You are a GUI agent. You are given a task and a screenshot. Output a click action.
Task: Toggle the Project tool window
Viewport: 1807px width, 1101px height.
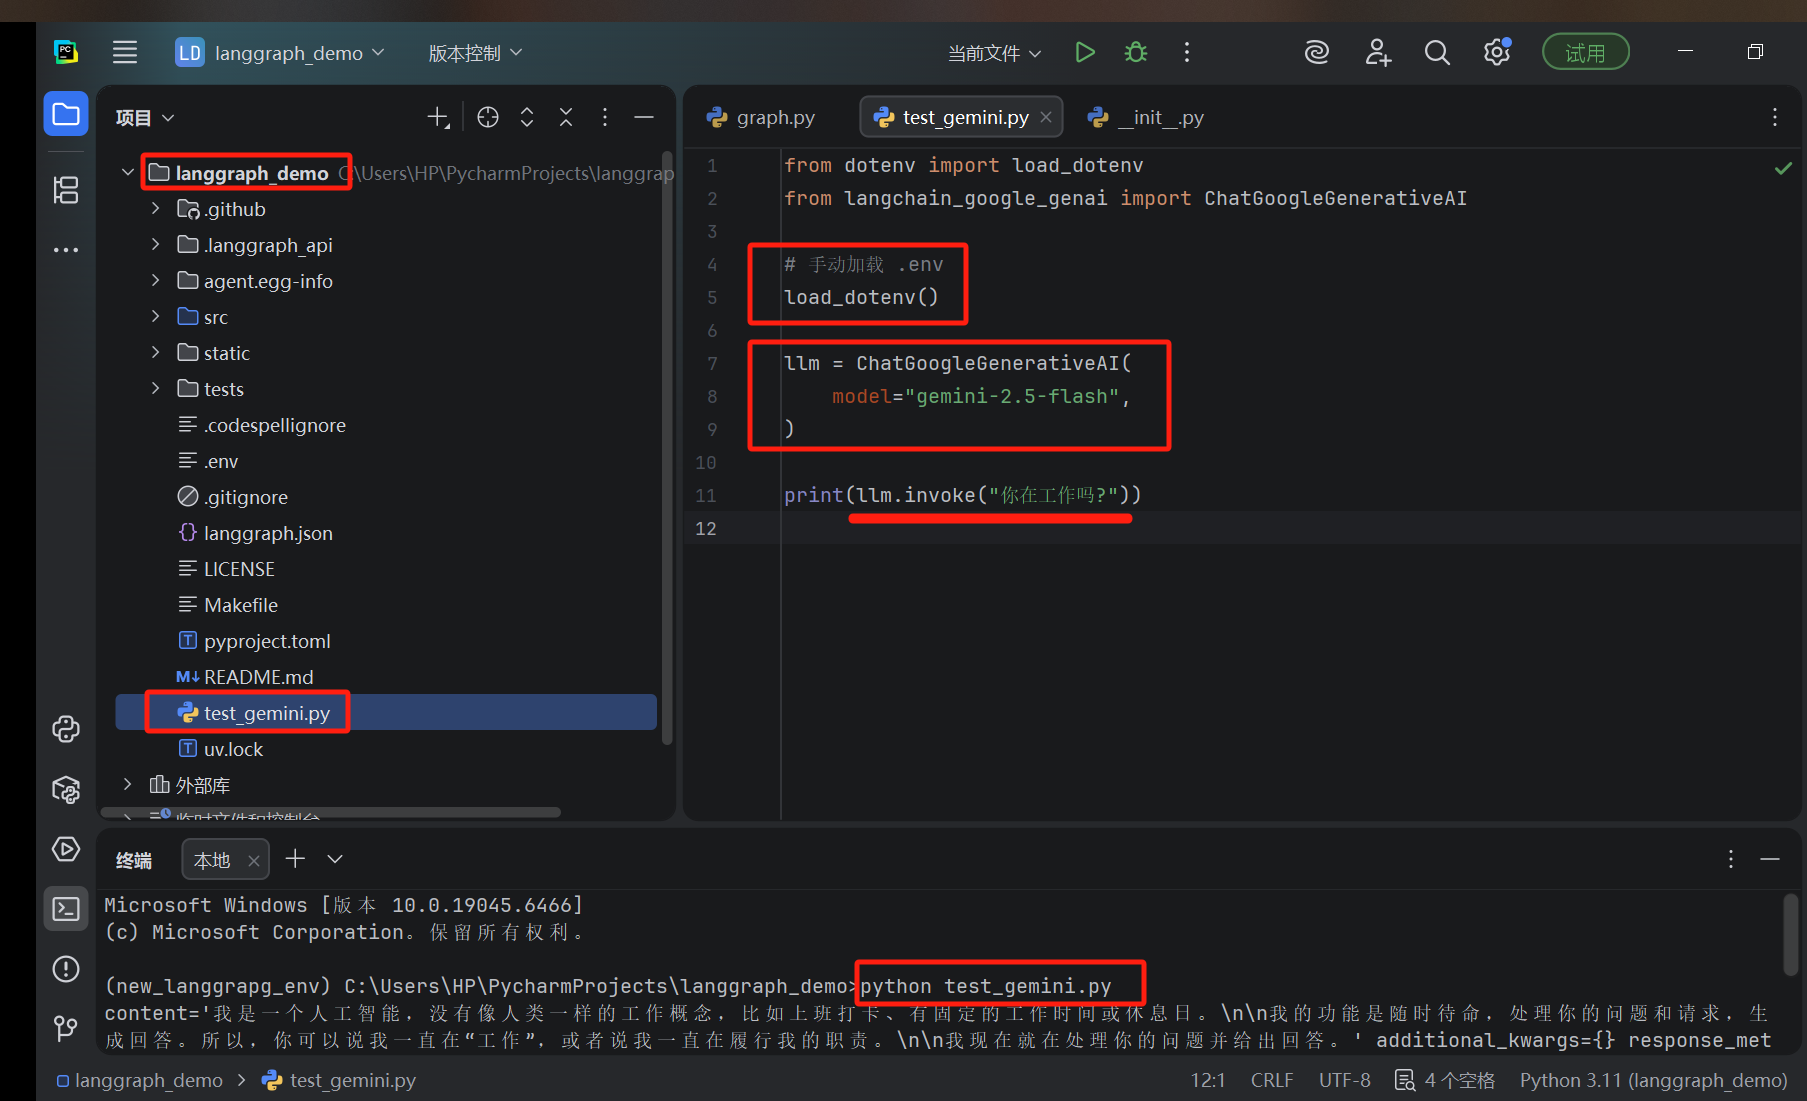coord(66,114)
